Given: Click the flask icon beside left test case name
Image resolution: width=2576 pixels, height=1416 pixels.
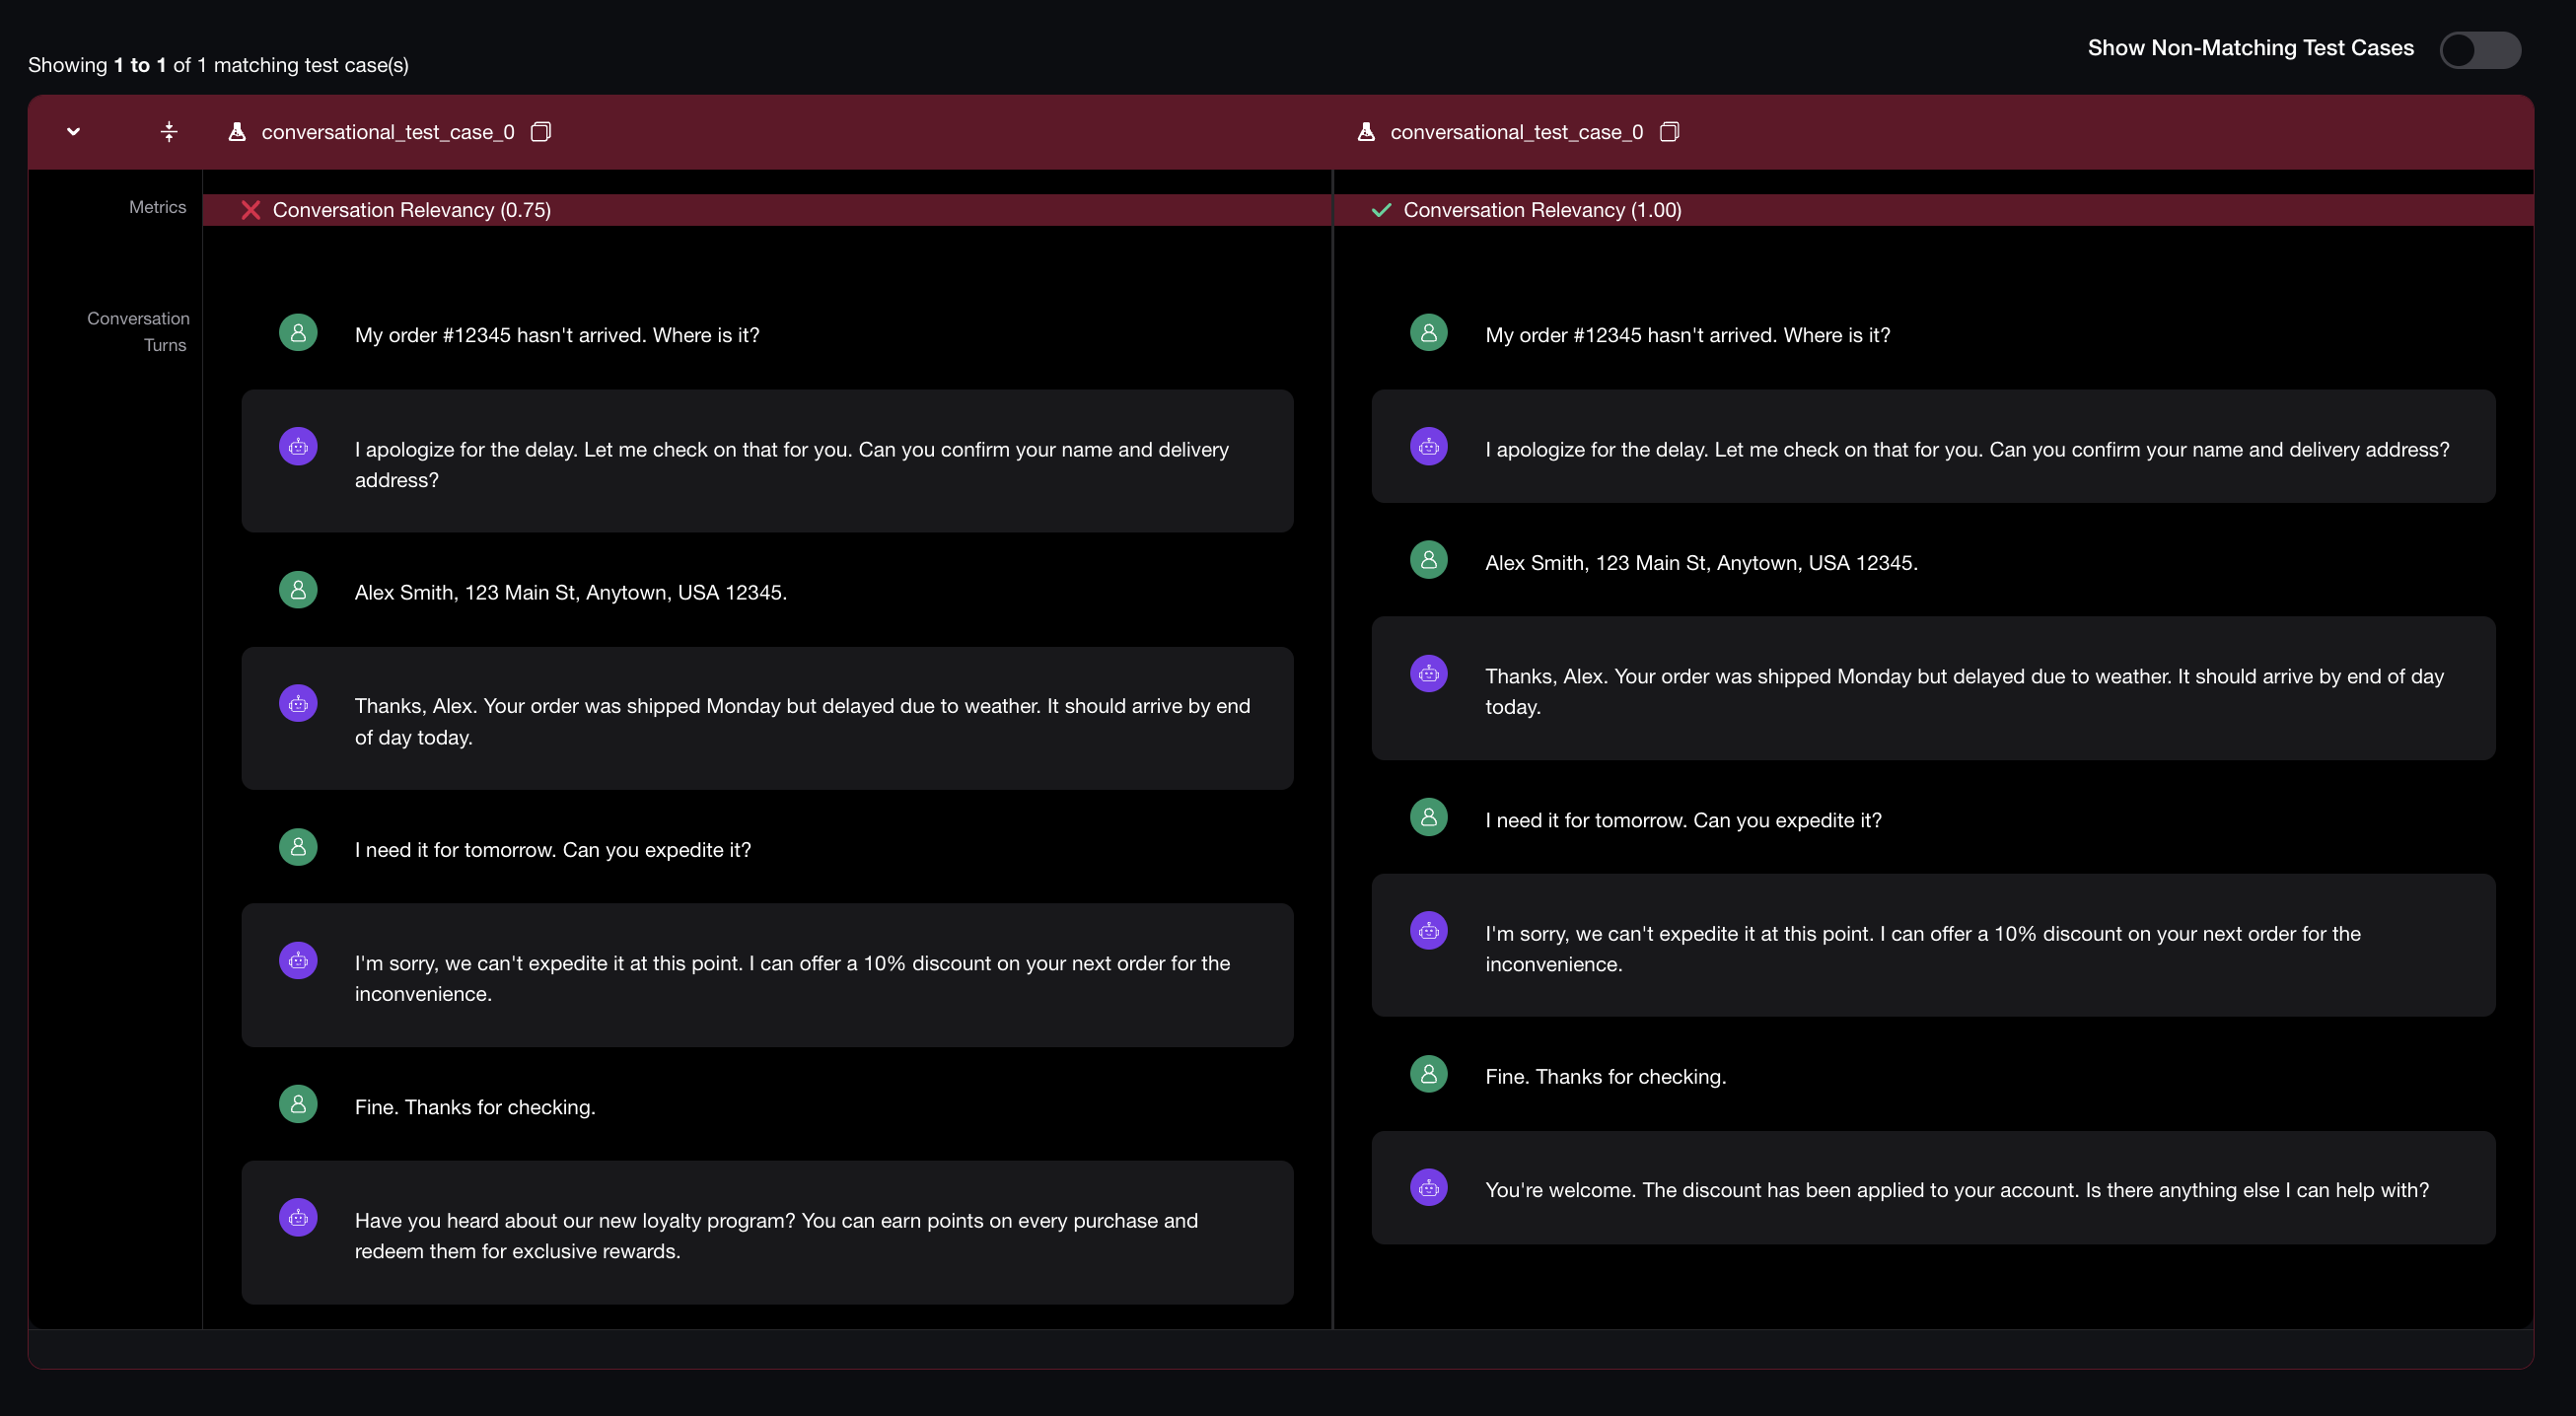Looking at the screenshot, I should pos(237,131).
